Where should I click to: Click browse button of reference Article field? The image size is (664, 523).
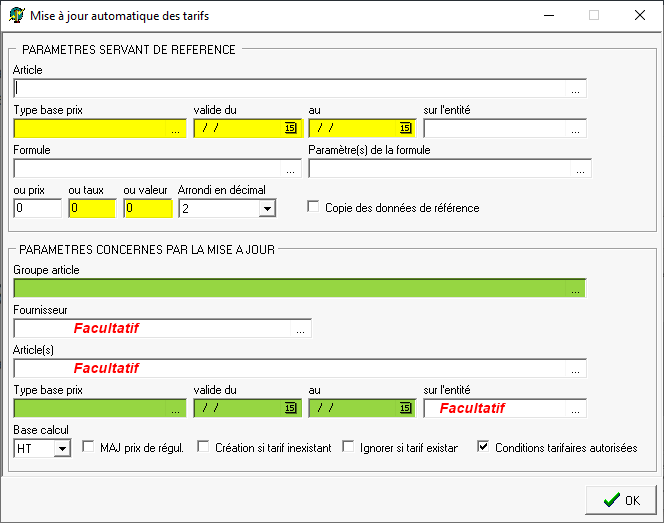click(576, 89)
